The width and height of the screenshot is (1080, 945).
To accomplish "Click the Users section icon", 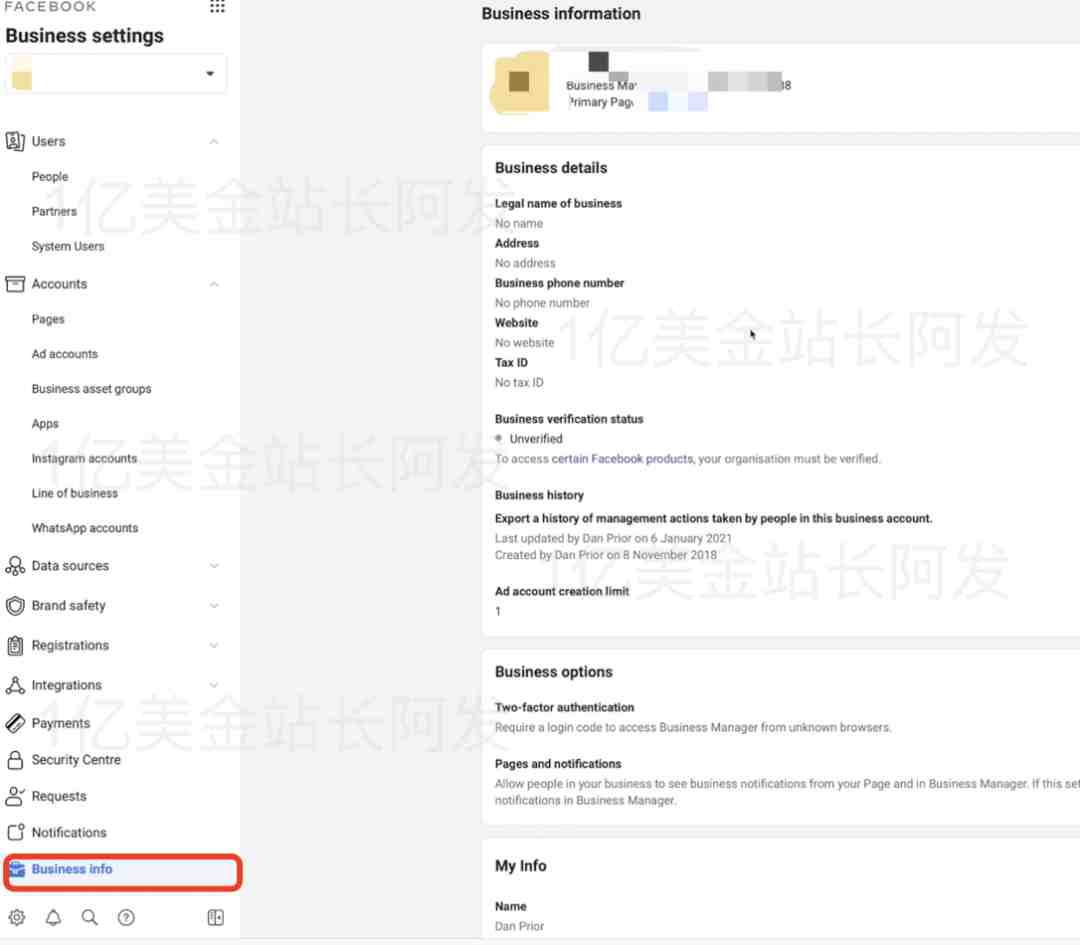I will tap(15, 141).
